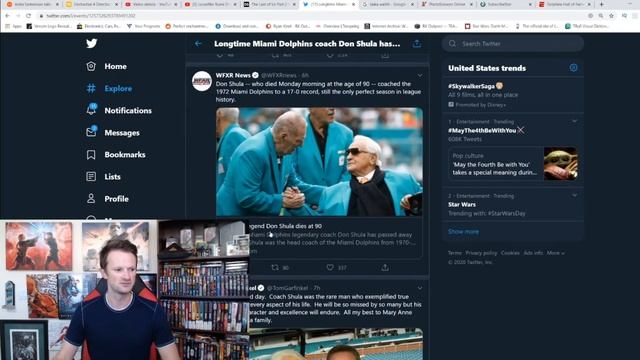This screenshot has width=640, height=360.
Task: Reload the page in the browser
Action: click(x=28, y=16)
